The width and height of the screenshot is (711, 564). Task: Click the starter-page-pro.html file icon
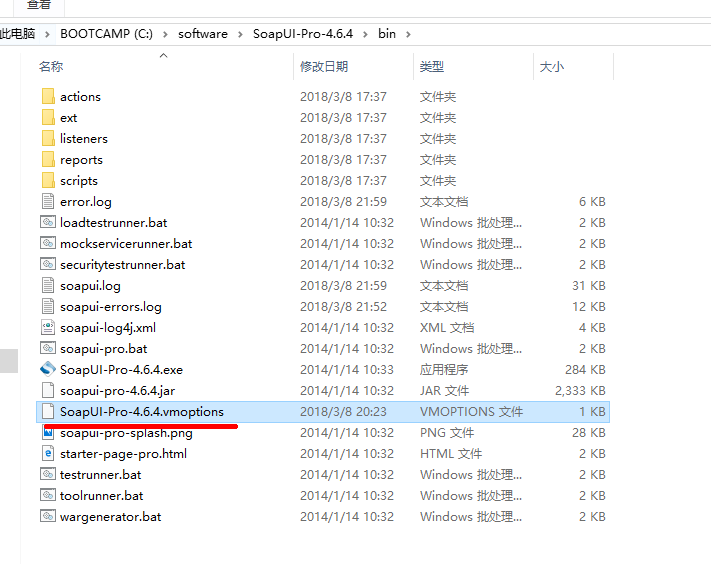pos(48,453)
